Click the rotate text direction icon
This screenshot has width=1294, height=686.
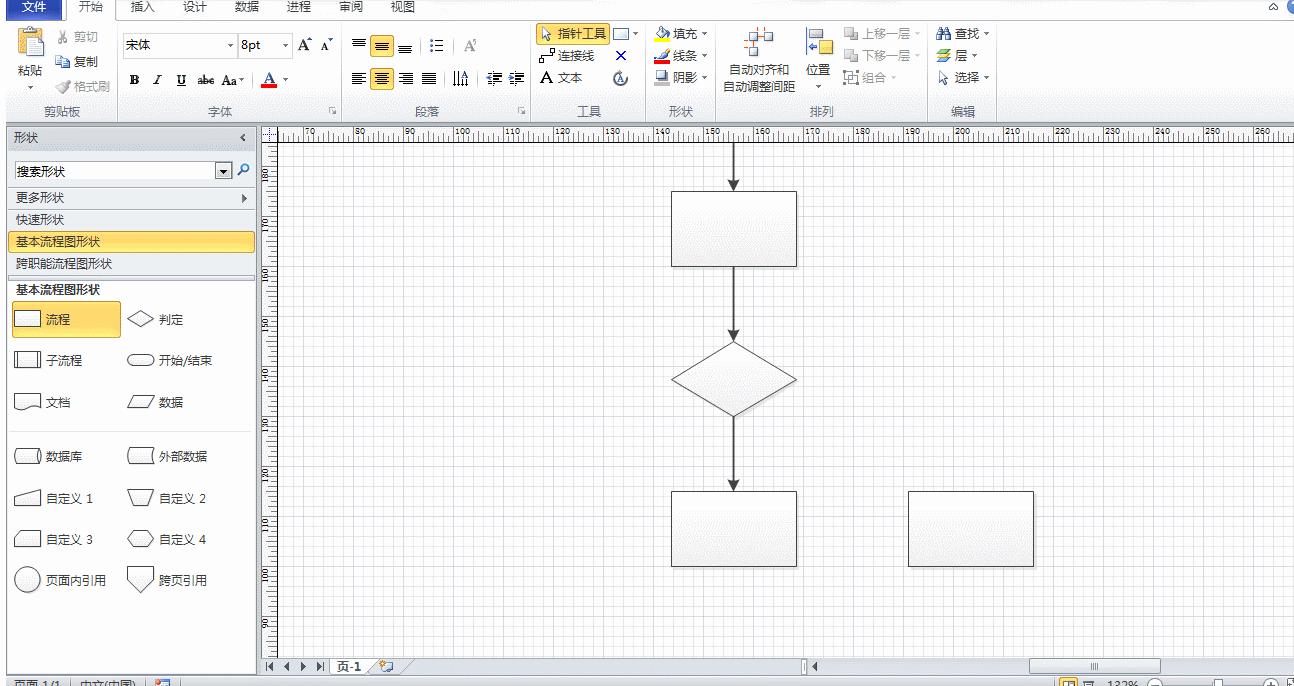(460, 79)
